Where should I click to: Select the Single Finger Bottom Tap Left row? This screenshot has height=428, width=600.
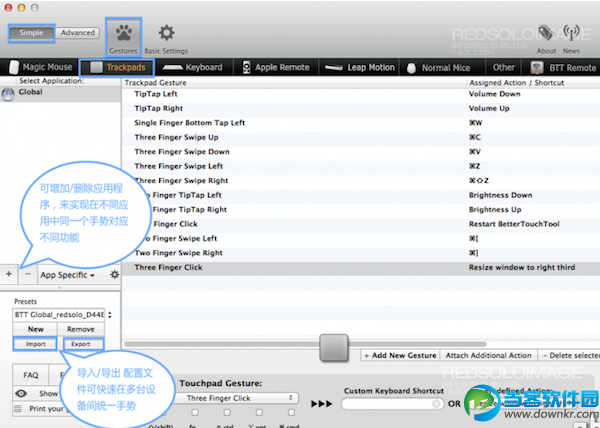coord(361,123)
